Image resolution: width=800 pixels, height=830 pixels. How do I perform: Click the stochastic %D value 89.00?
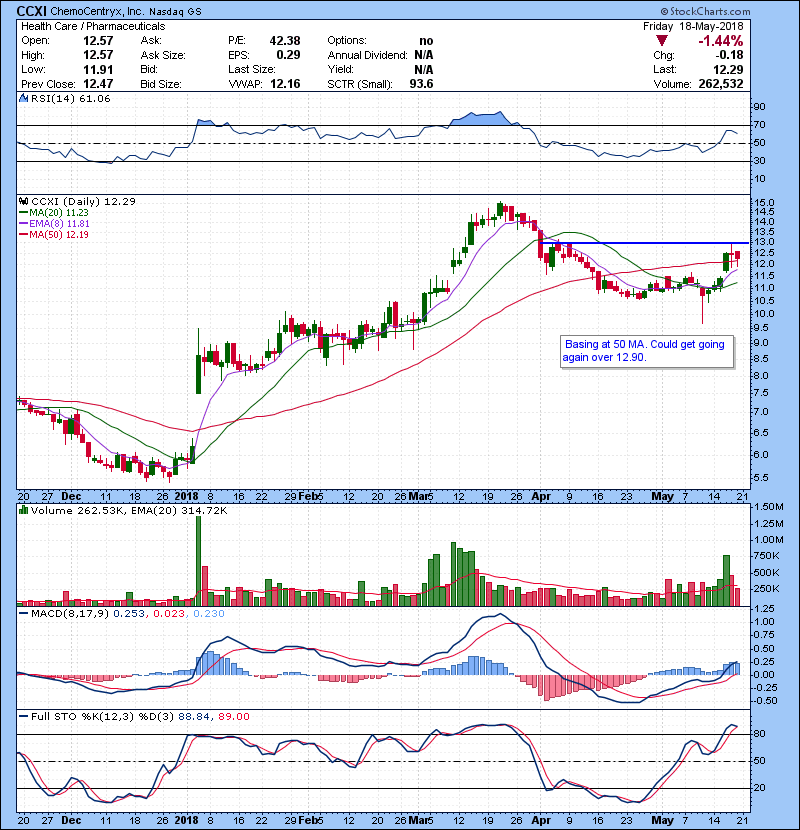click(x=233, y=717)
